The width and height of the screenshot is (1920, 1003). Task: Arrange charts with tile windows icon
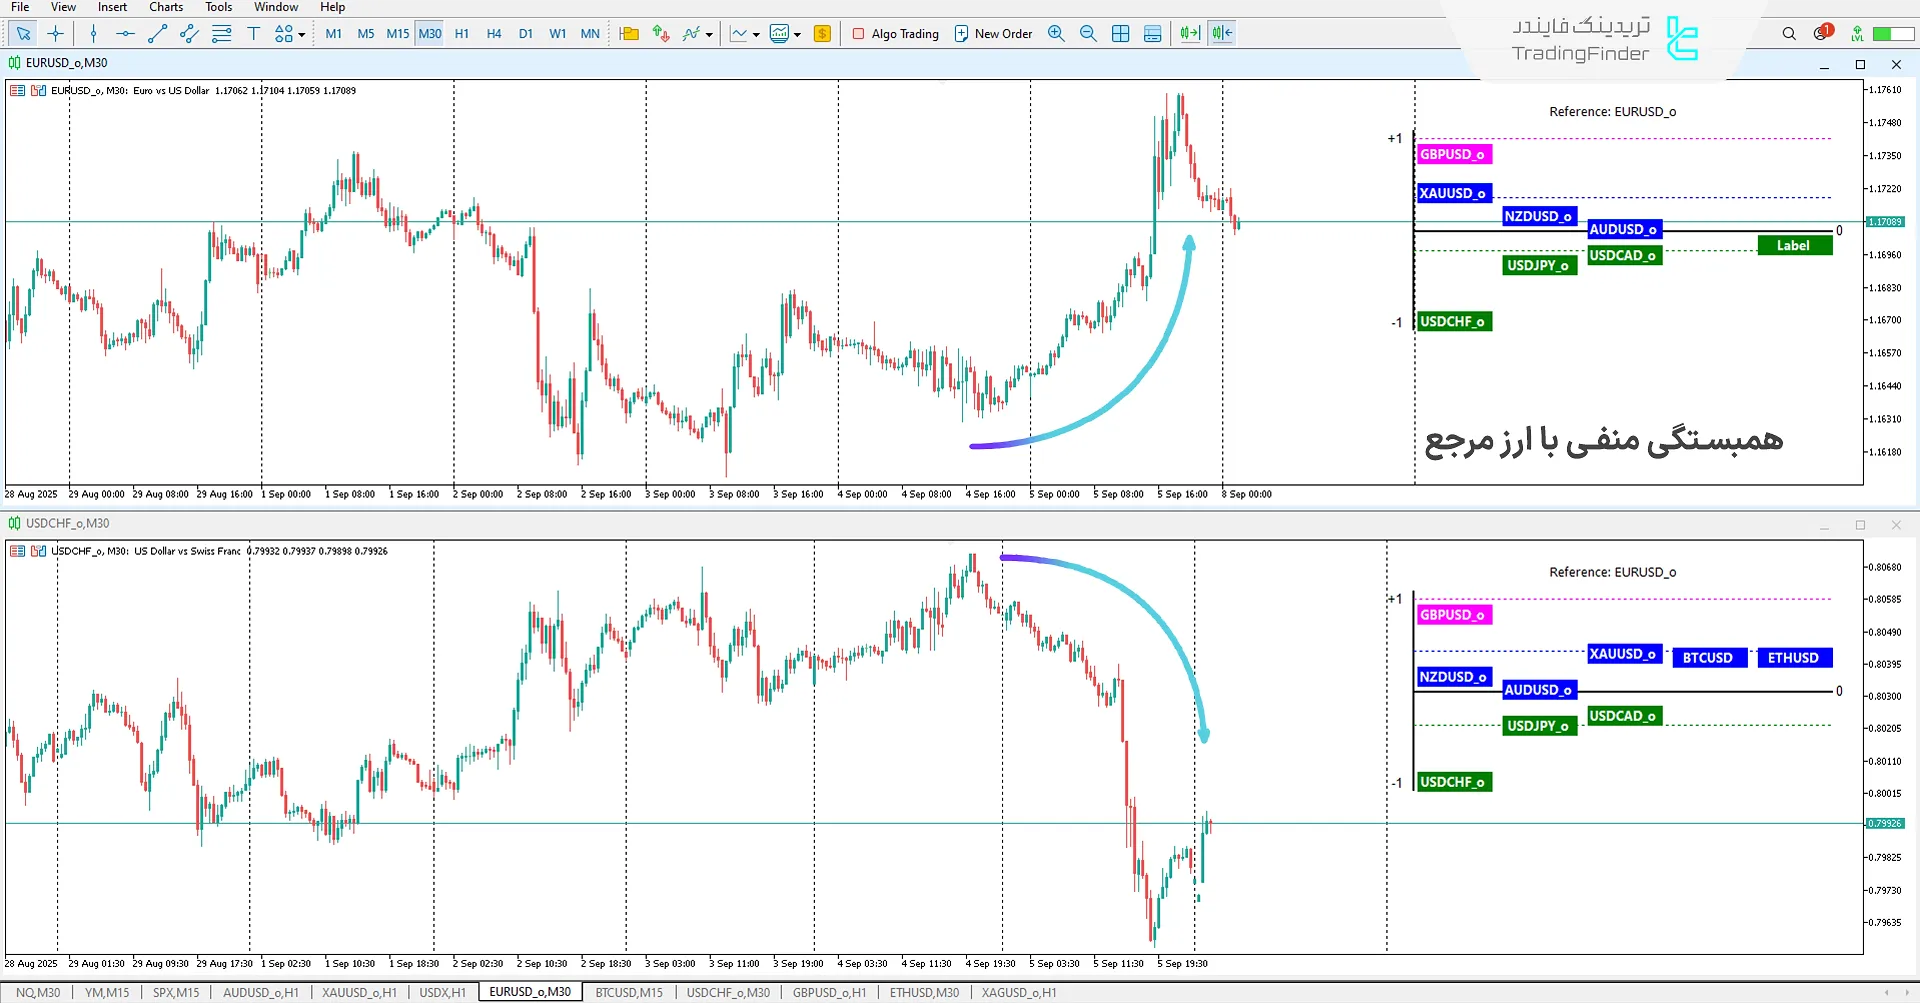[x=1120, y=34]
